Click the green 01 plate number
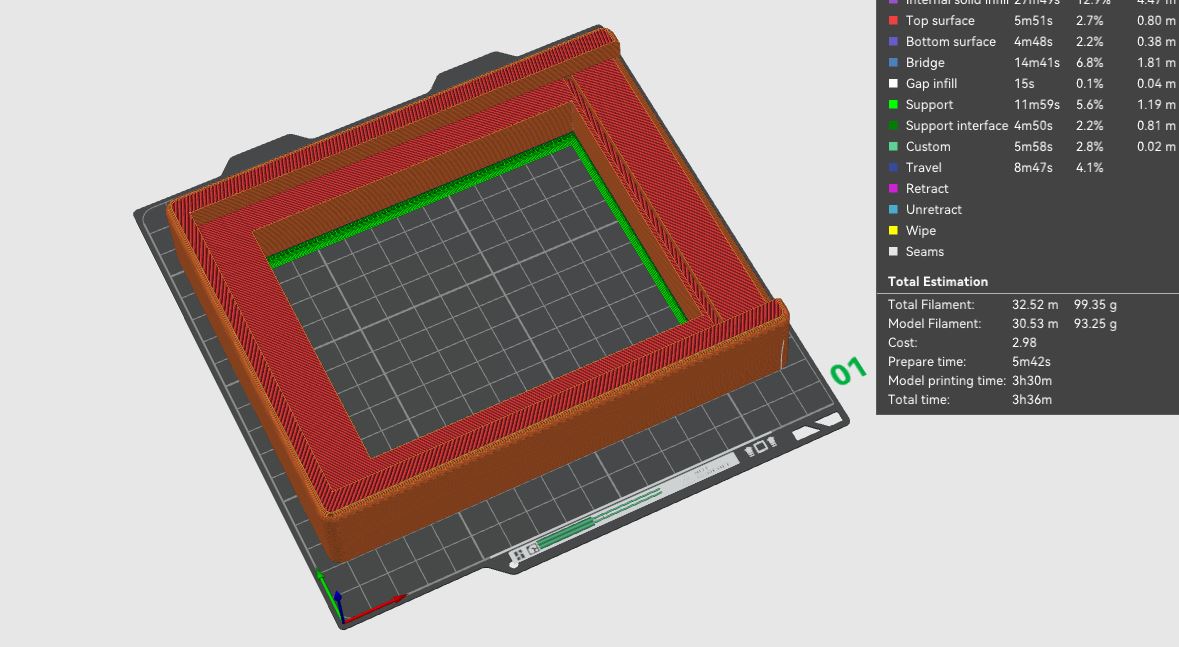 pos(847,371)
